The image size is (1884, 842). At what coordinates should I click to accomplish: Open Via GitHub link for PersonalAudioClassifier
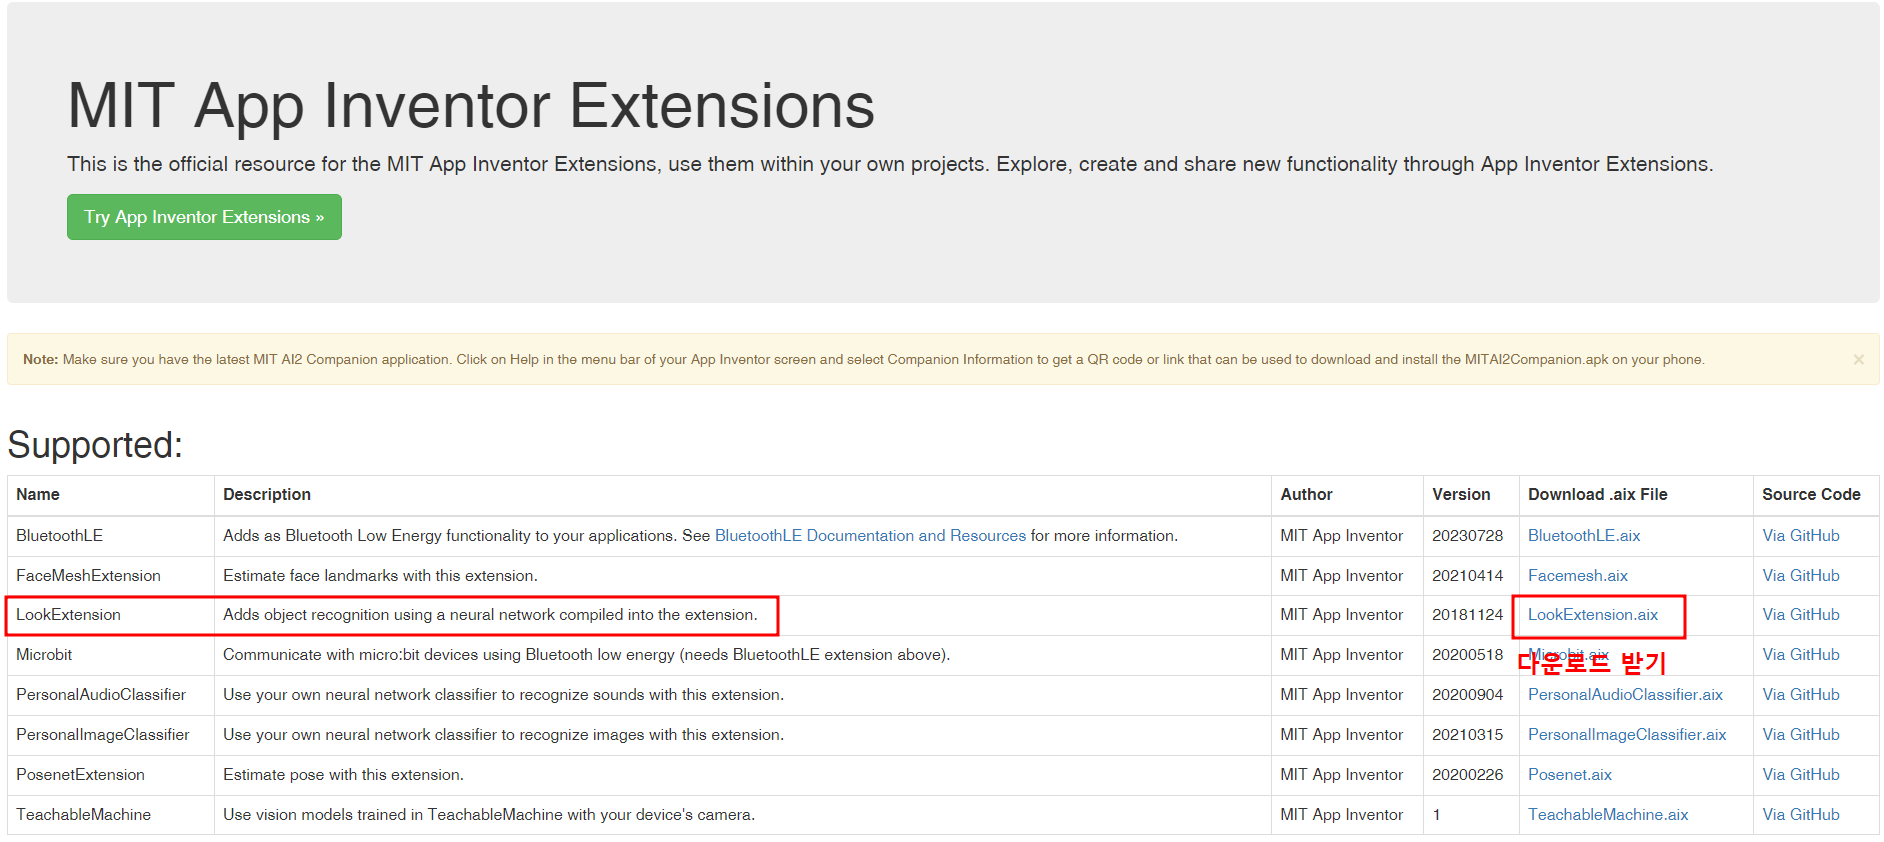point(1801,695)
